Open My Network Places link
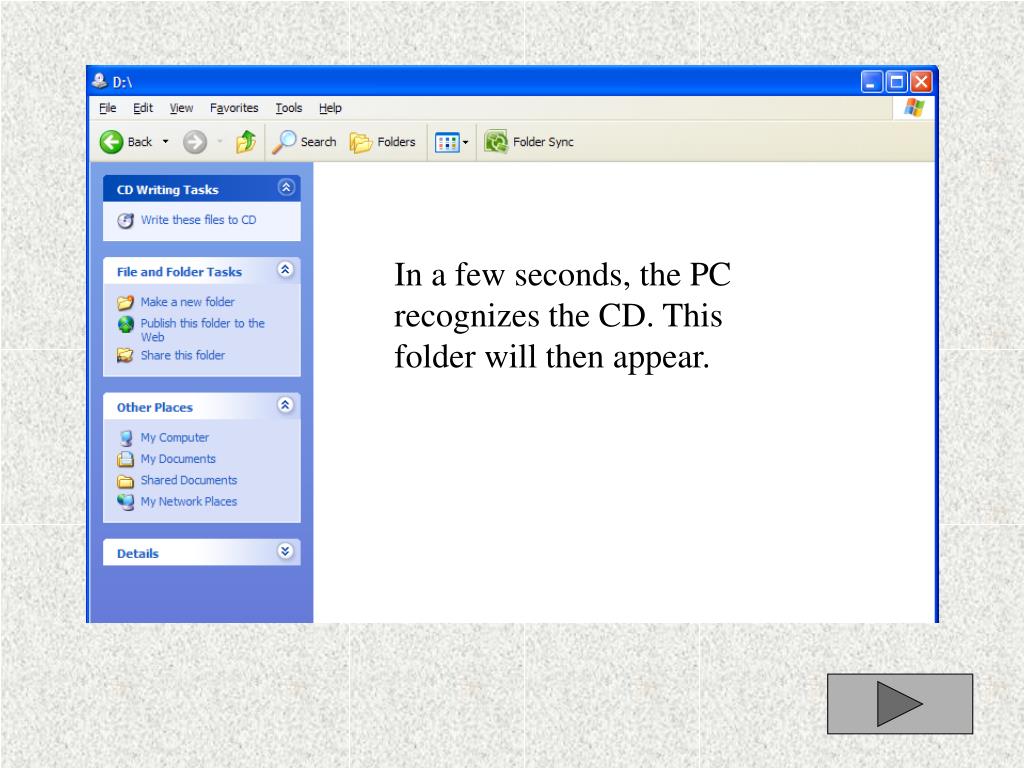 189,502
